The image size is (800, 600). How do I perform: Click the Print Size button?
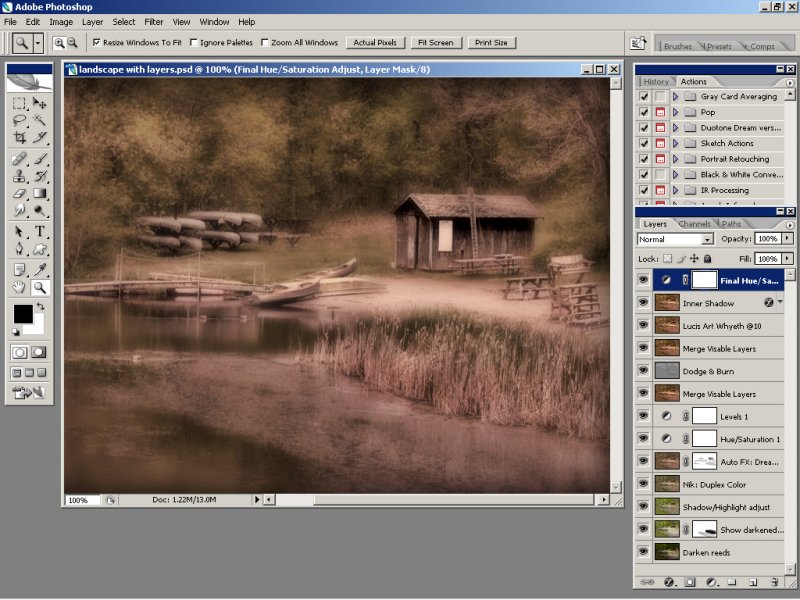click(x=491, y=43)
